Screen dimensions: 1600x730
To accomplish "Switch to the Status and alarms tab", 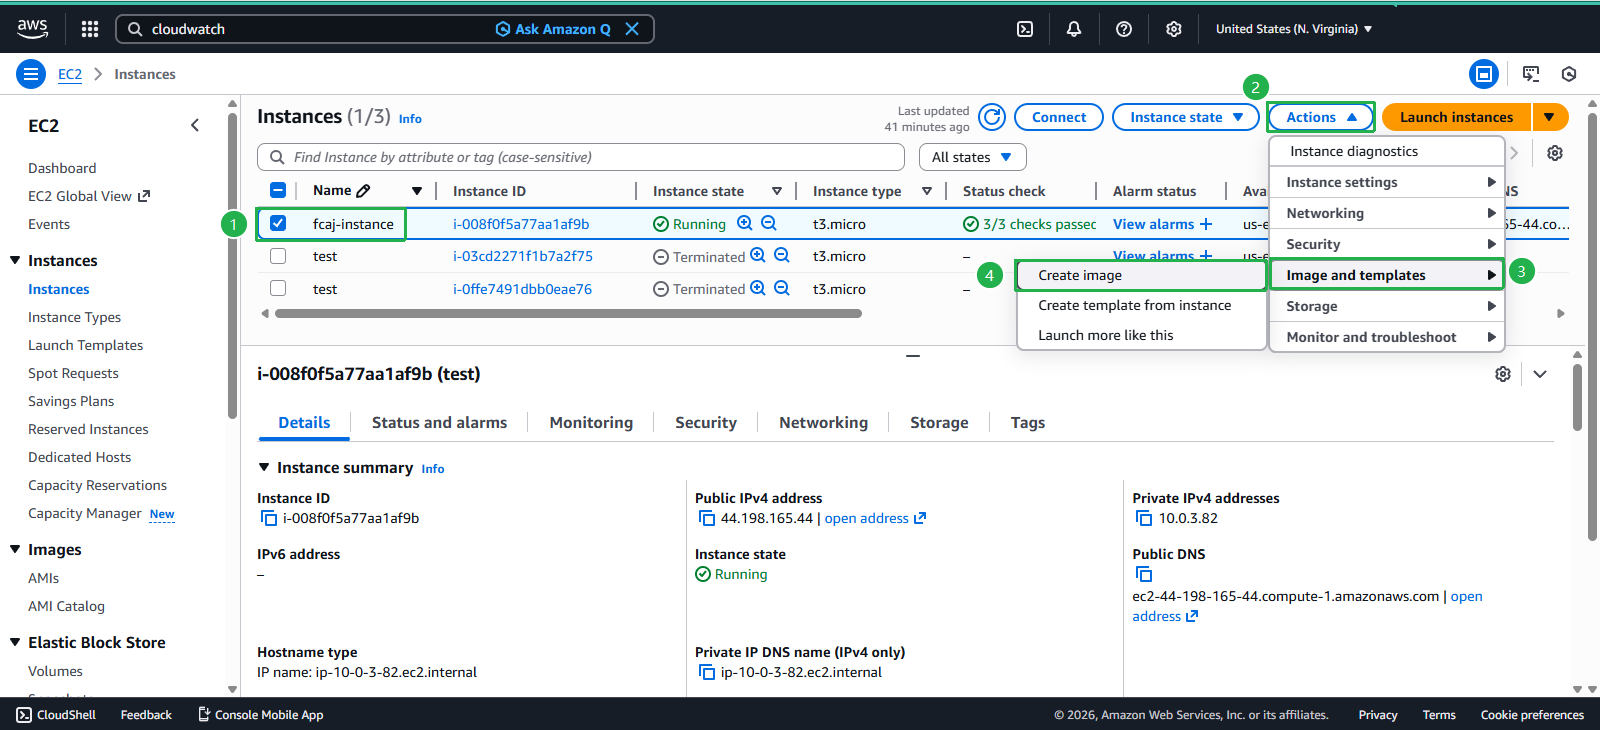I will point(439,423).
